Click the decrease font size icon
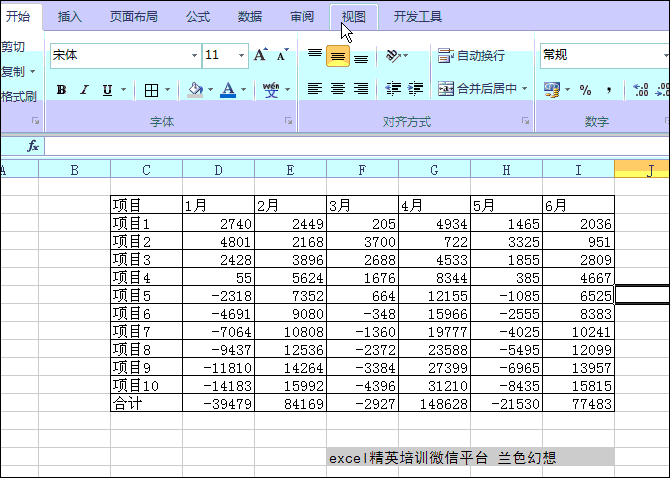 click(282, 56)
